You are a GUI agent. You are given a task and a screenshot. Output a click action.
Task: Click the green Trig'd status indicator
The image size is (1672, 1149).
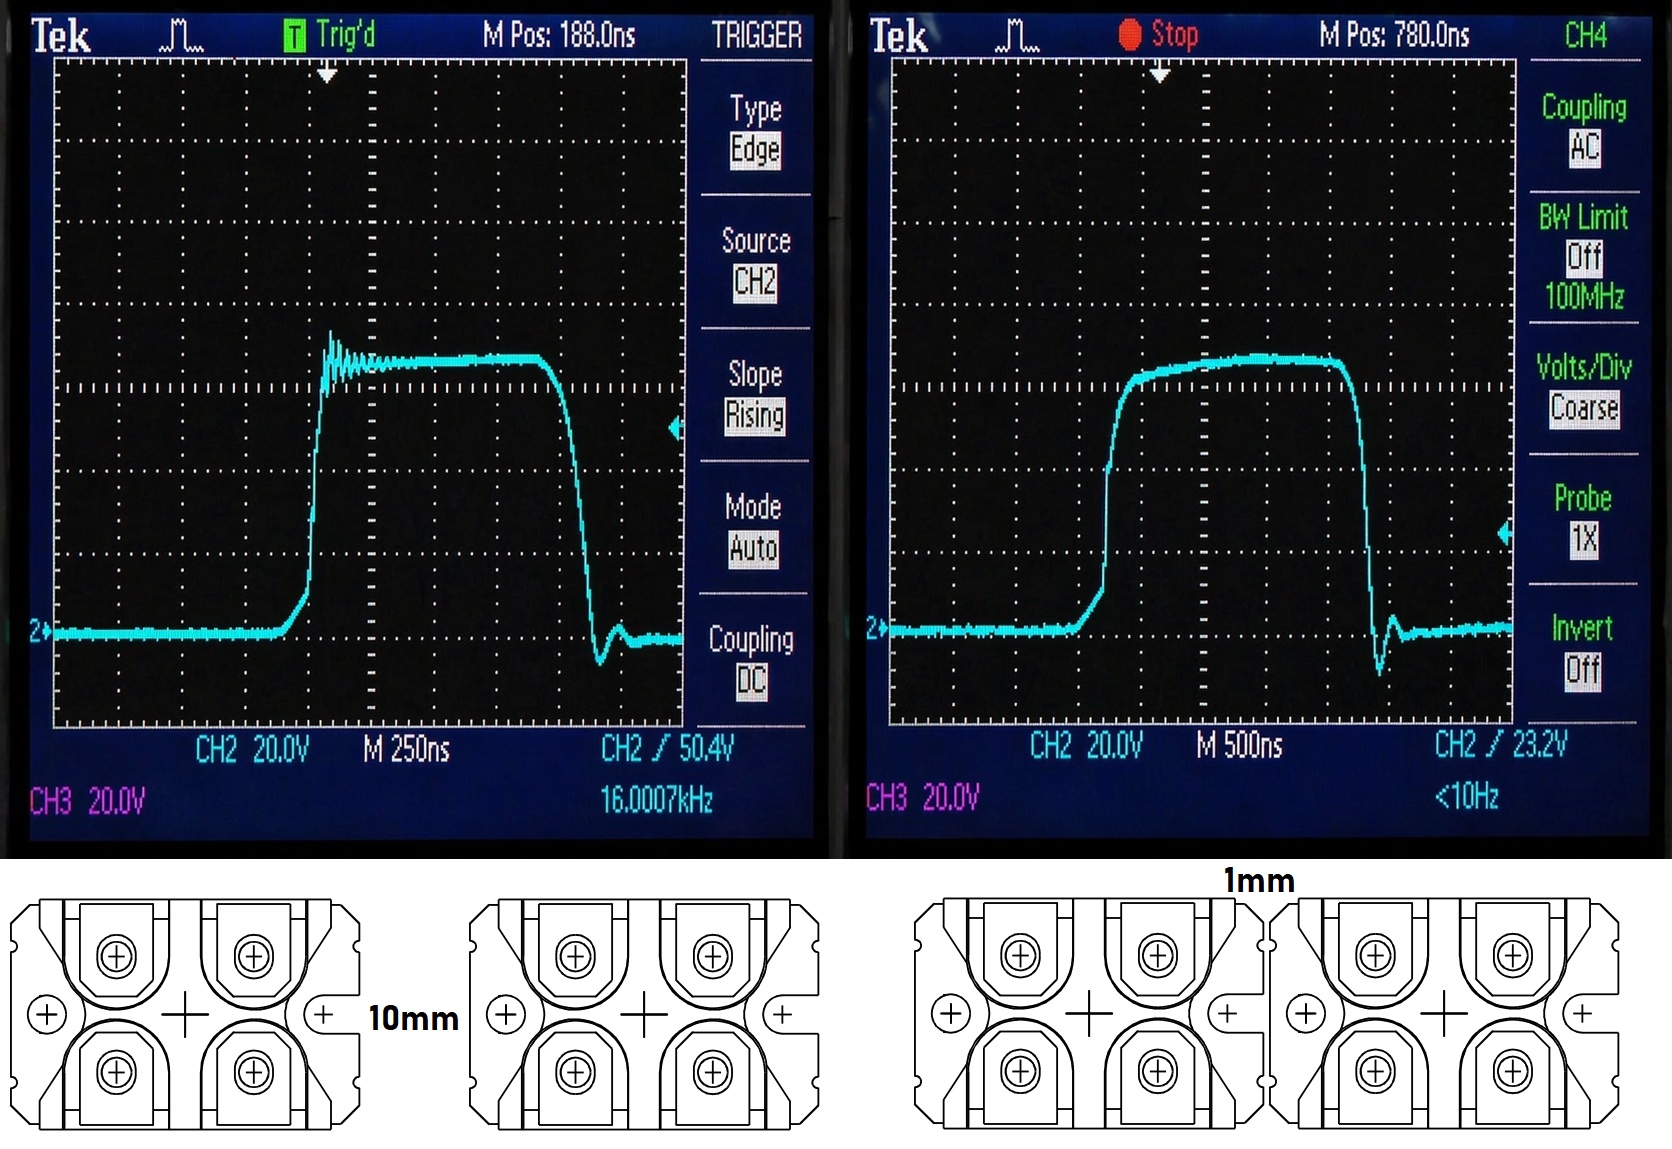coord(329,36)
